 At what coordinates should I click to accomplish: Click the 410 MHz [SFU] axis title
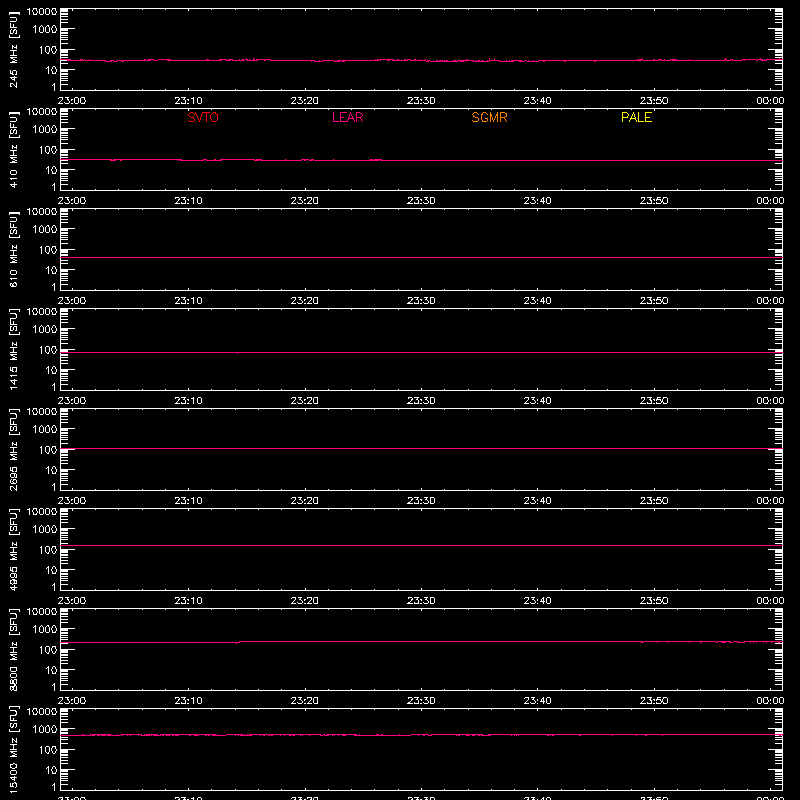(14, 149)
